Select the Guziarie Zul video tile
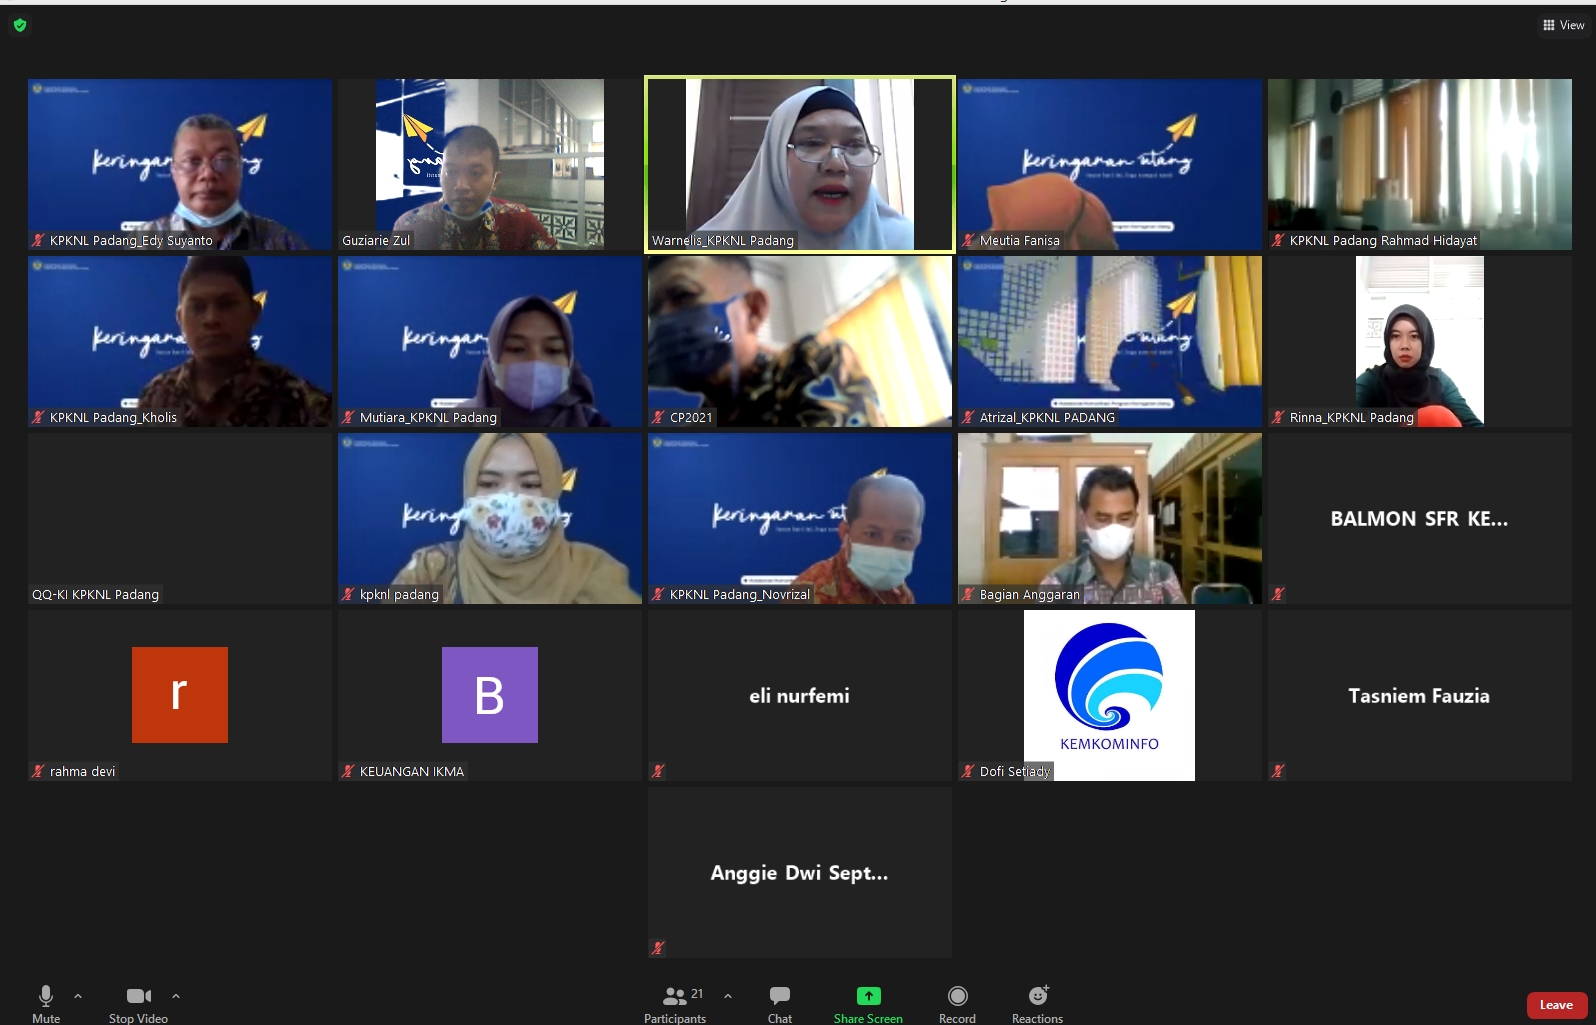The image size is (1596, 1025). [x=489, y=164]
